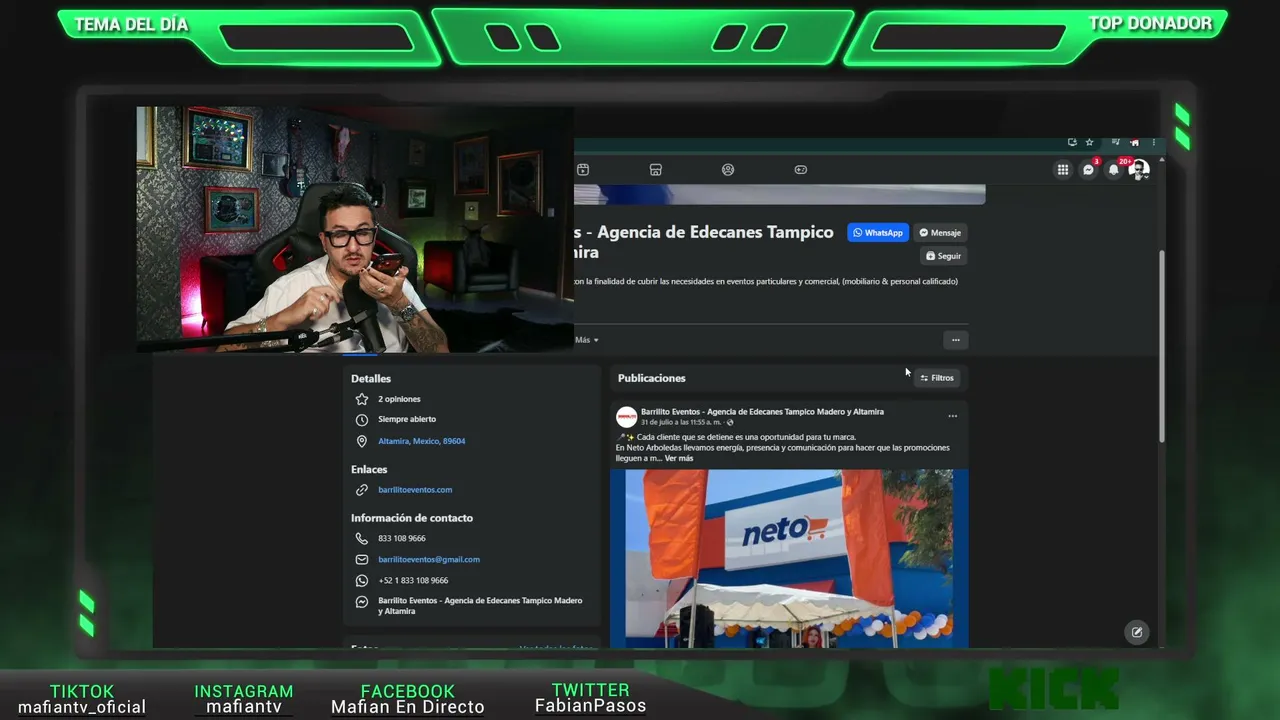Open the post author name link
Screen dimensions: 1280x720
point(762,411)
